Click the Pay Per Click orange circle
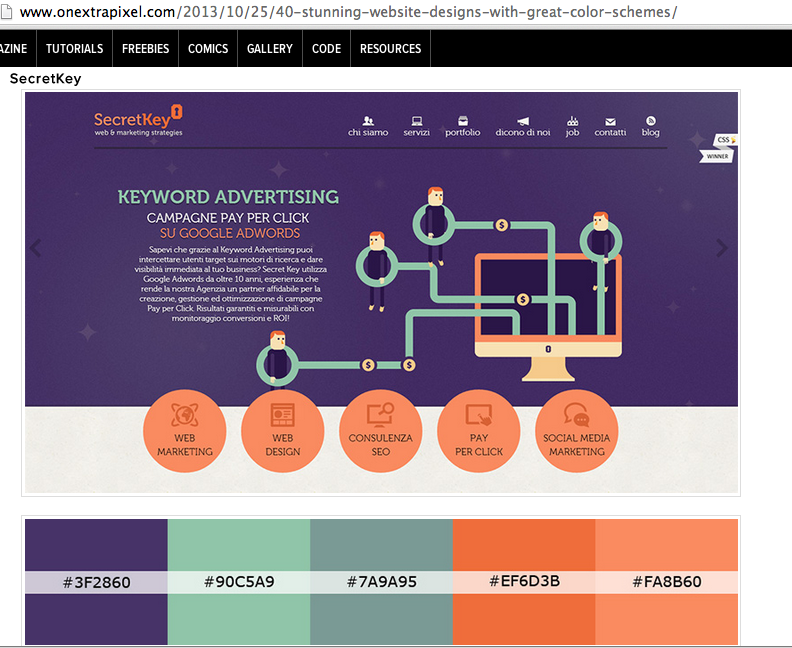Image resolution: width=792 pixels, height=648 pixels. (x=479, y=431)
